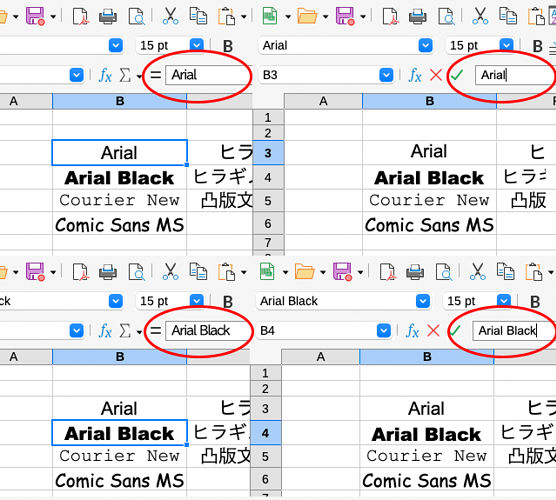Toggle Bold in the B4 editing window toolbar
556x500 pixels.
point(535,302)
